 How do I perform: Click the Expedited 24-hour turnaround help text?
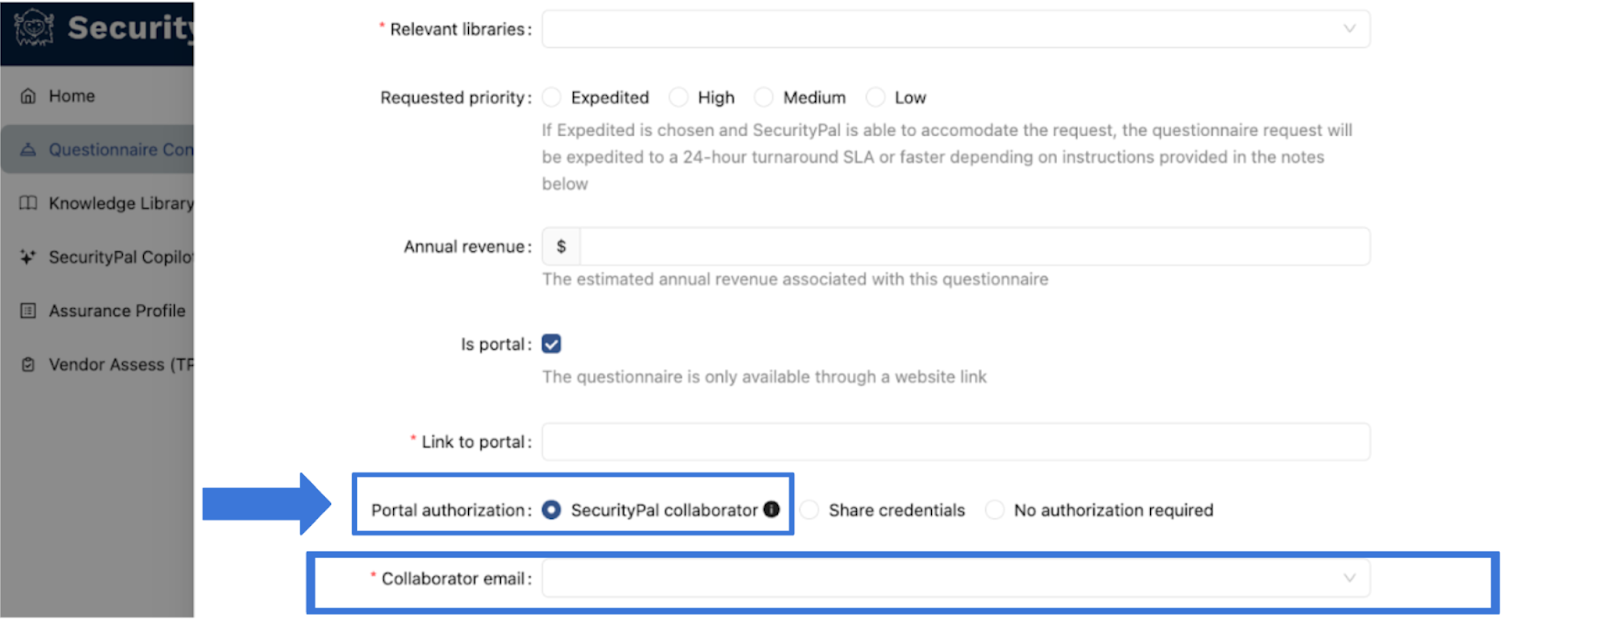947,157
